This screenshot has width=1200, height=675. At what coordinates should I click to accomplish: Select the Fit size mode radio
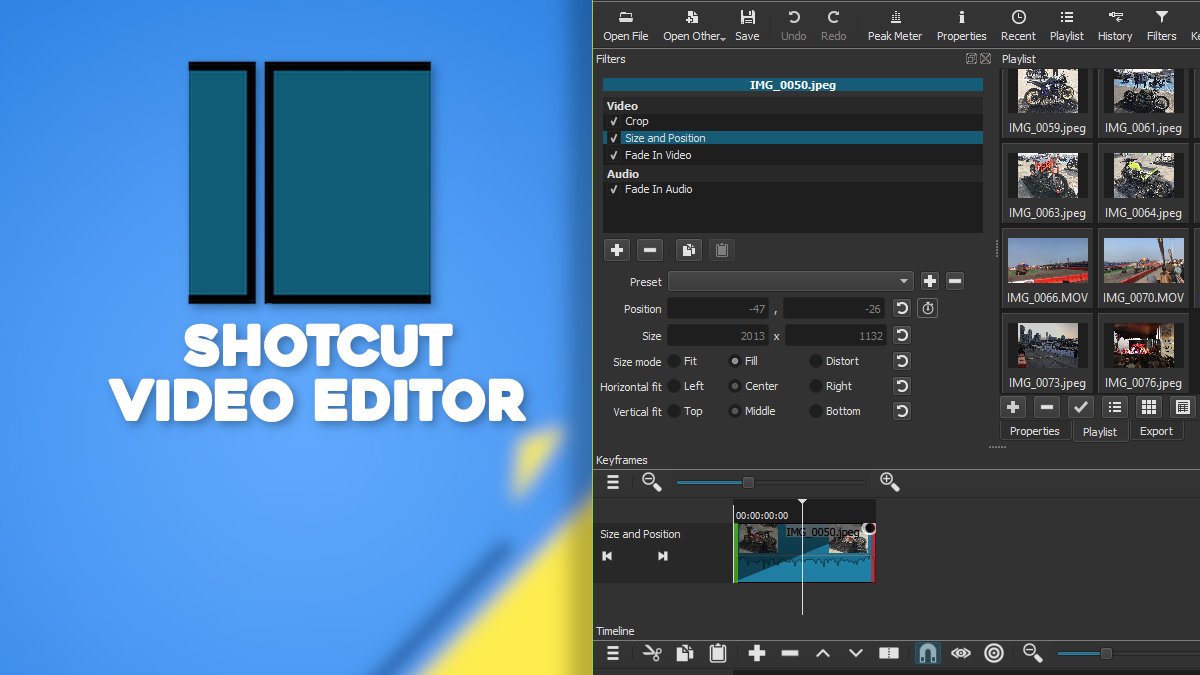(675, 361)
